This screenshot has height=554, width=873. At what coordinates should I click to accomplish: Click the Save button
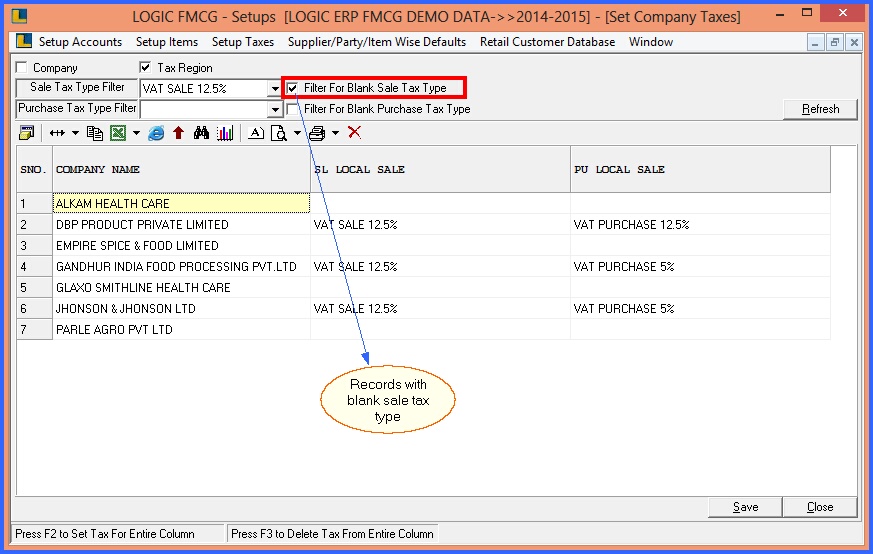pos(746,507)
